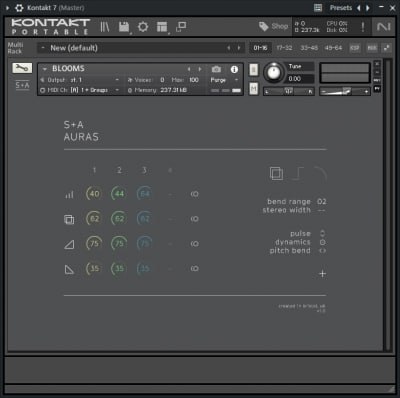Click volume layer 2 knob showing 44

[x=119, y=194]
